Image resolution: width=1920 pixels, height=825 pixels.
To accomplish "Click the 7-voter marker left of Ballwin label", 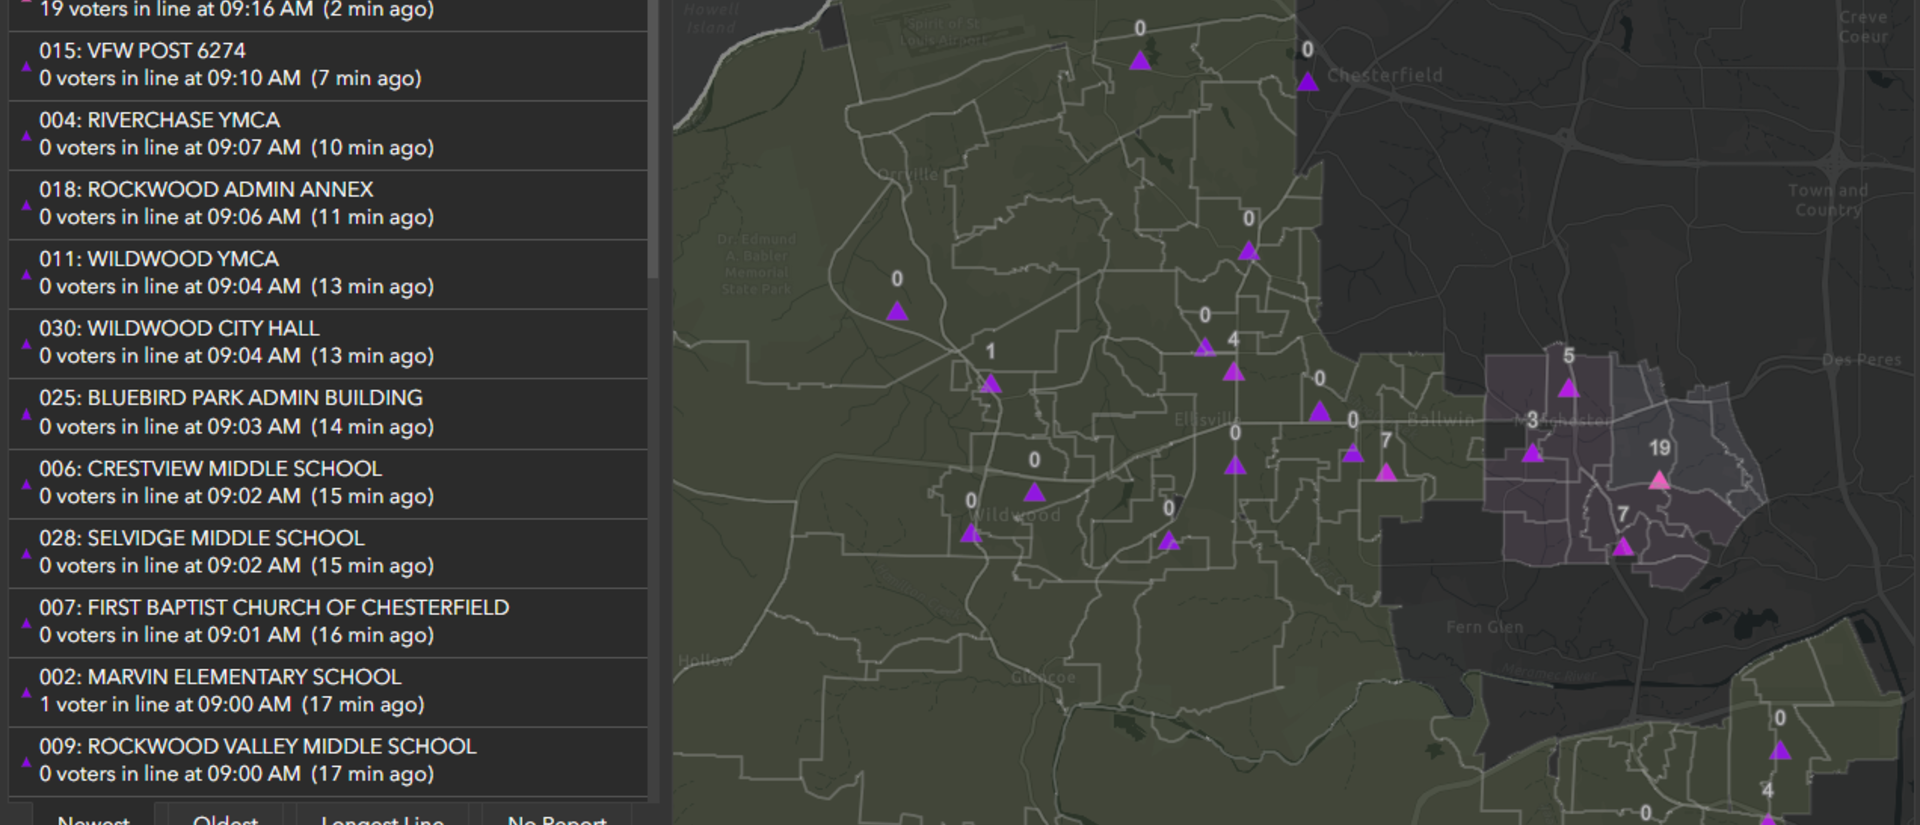I will click(x=1386, y=471).
